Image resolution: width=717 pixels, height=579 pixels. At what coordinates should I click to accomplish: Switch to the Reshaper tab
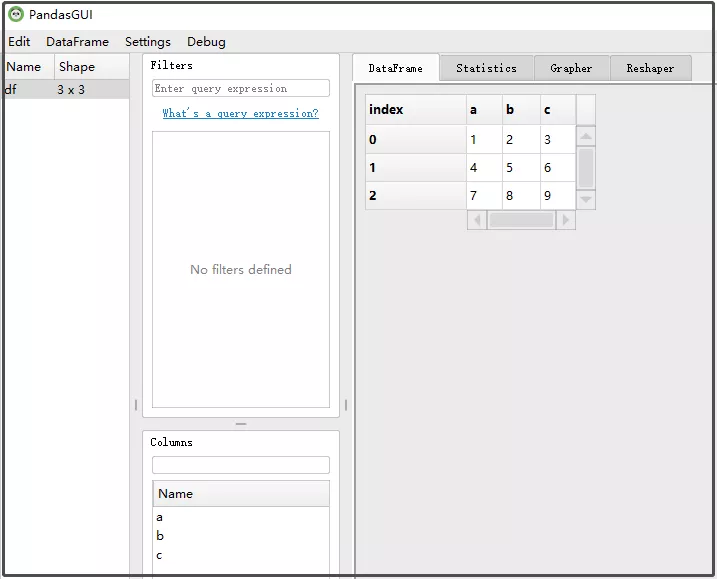(x=650, y=68)
